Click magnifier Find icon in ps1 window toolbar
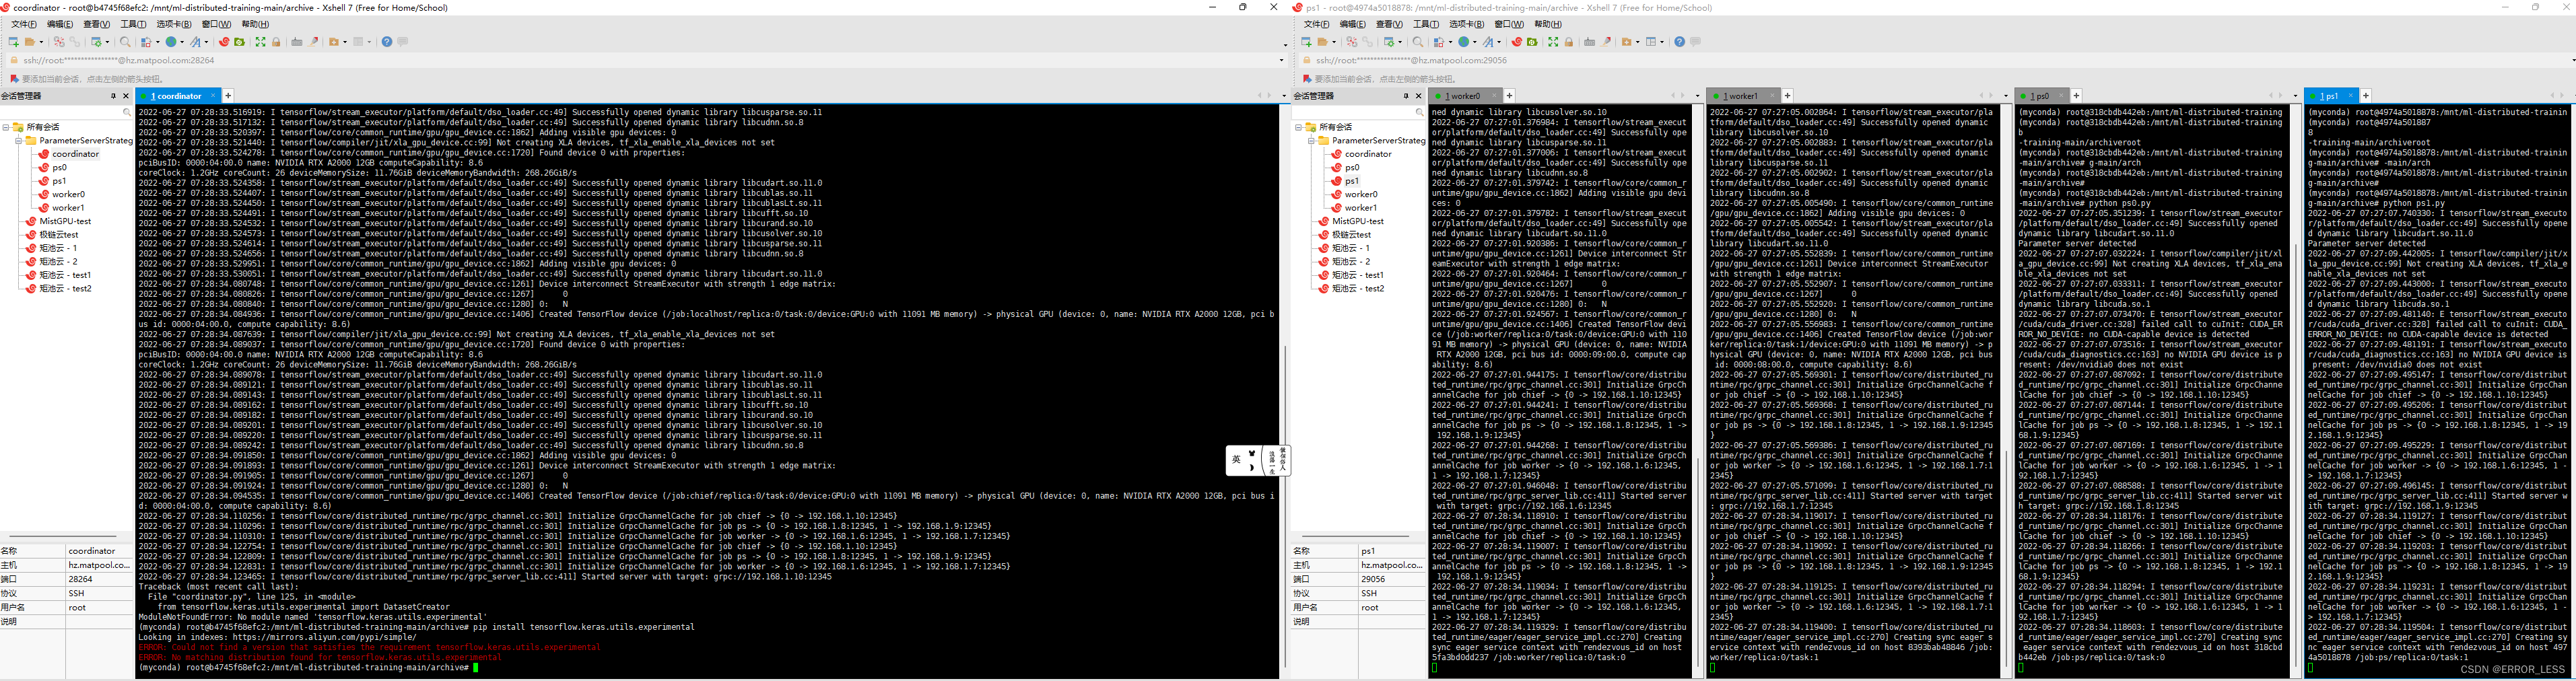Viewport: 2576px width, 681px height. [1419, 42]
